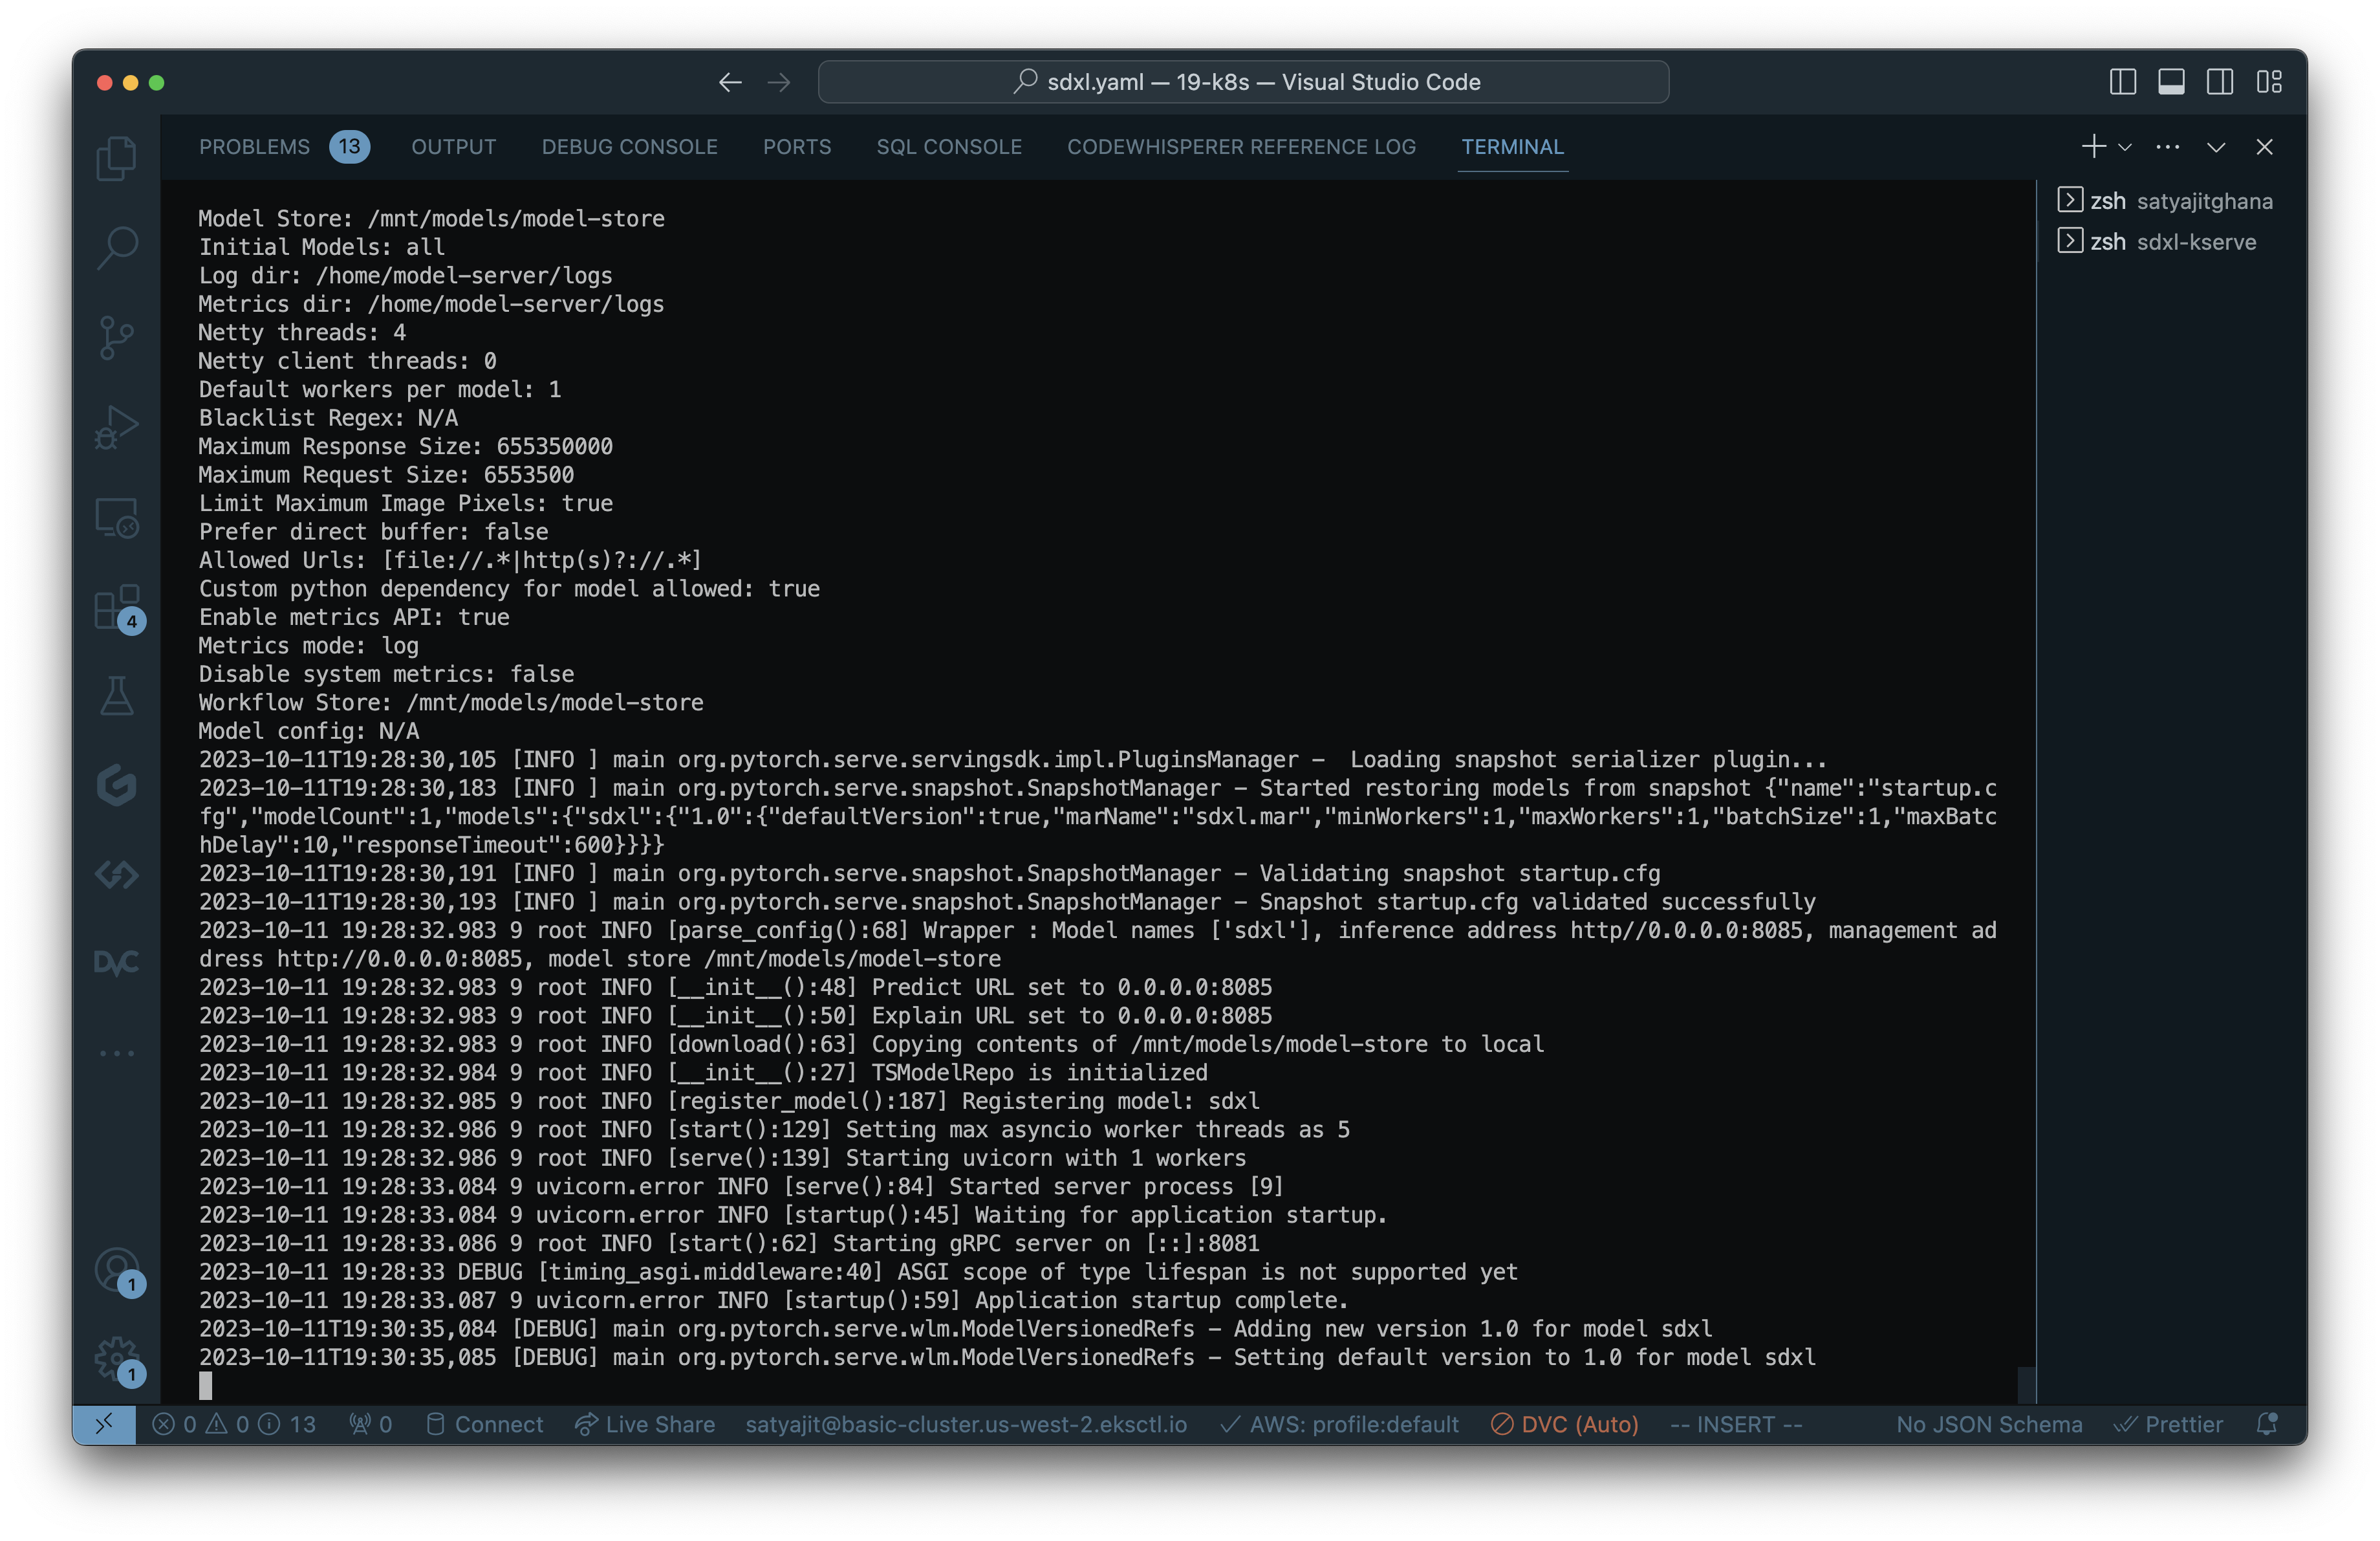The width and height of the screenshot is (2380, 1541).
Task: Switch to the PROBLEMS tab
Action: pos(254,147)
